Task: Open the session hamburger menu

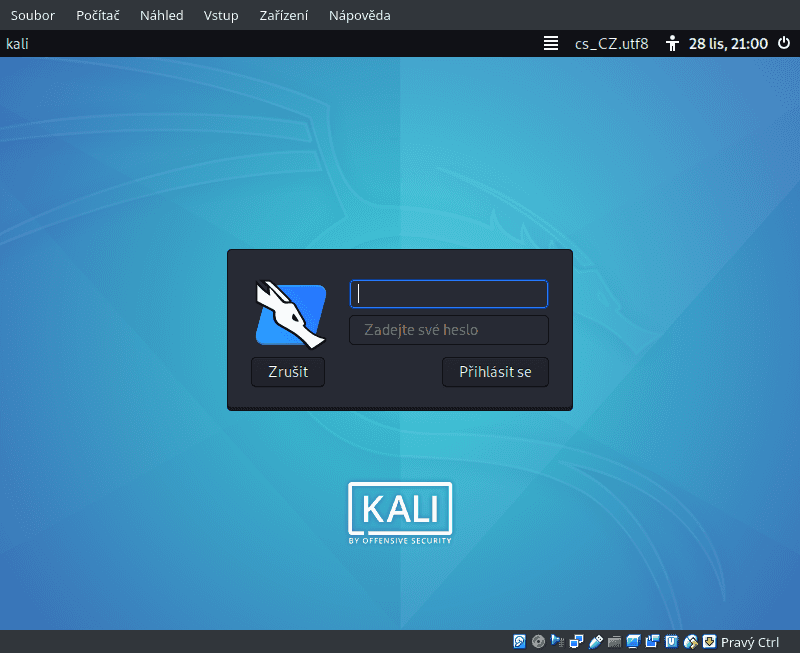Action: [x=550, y=43]
